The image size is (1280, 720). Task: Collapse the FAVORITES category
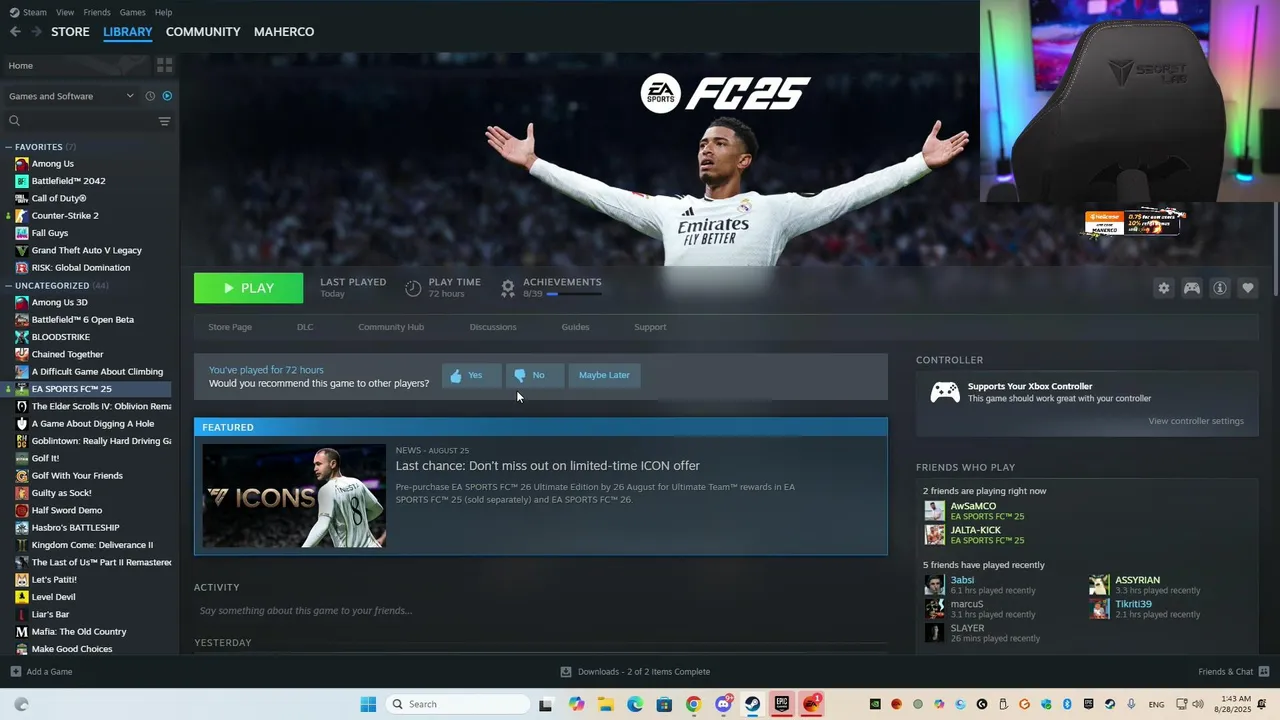click(x=9, y=147)
